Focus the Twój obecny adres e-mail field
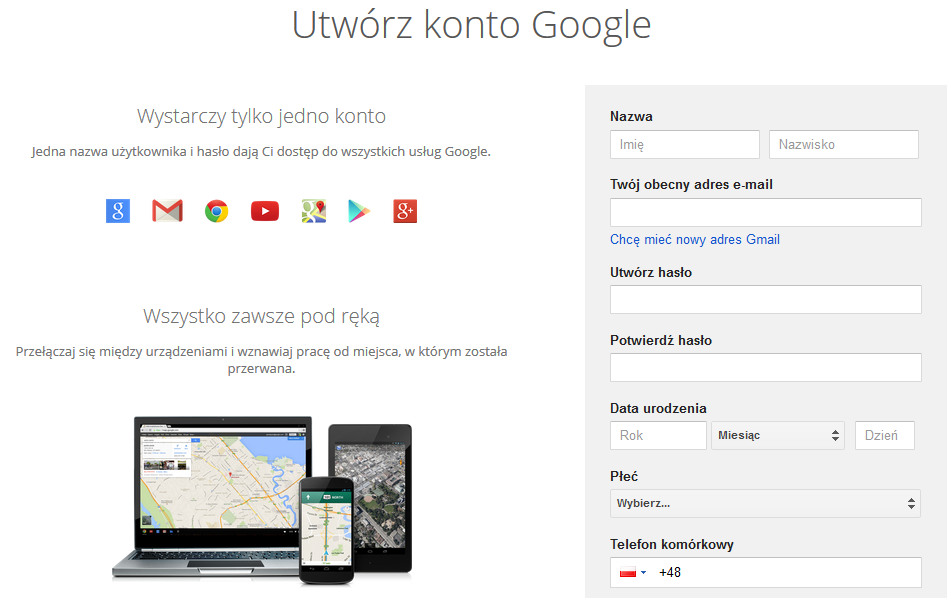 coord(766,212)
